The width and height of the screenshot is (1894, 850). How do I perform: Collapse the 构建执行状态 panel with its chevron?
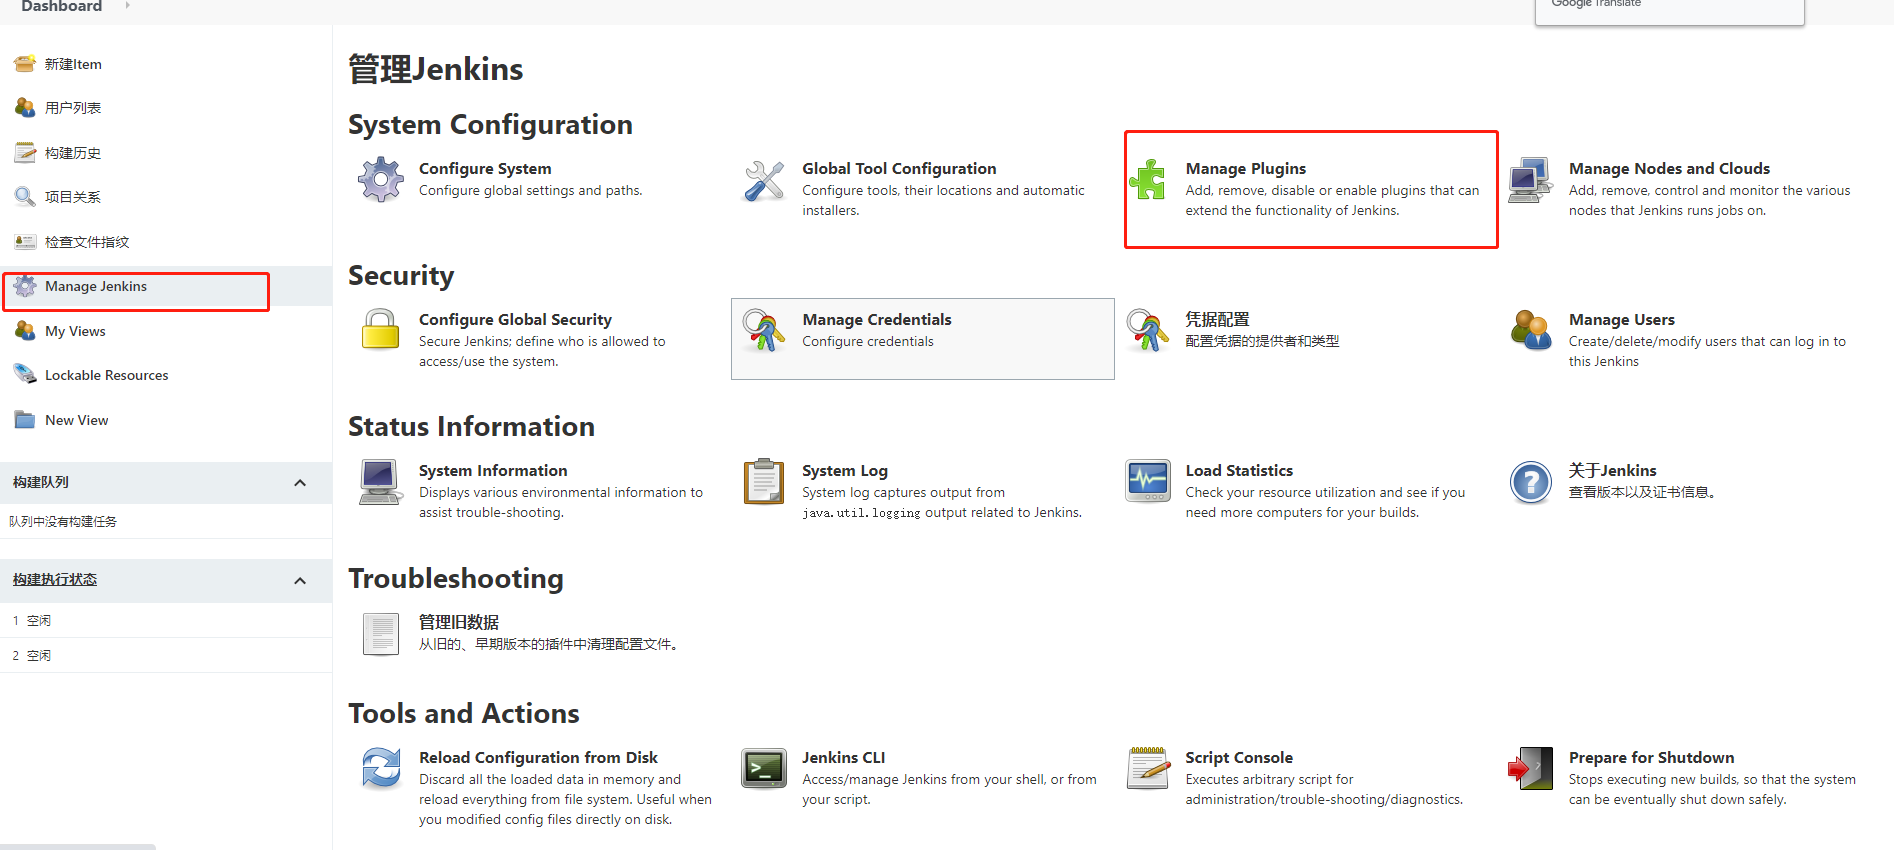(x=300, y=581)
